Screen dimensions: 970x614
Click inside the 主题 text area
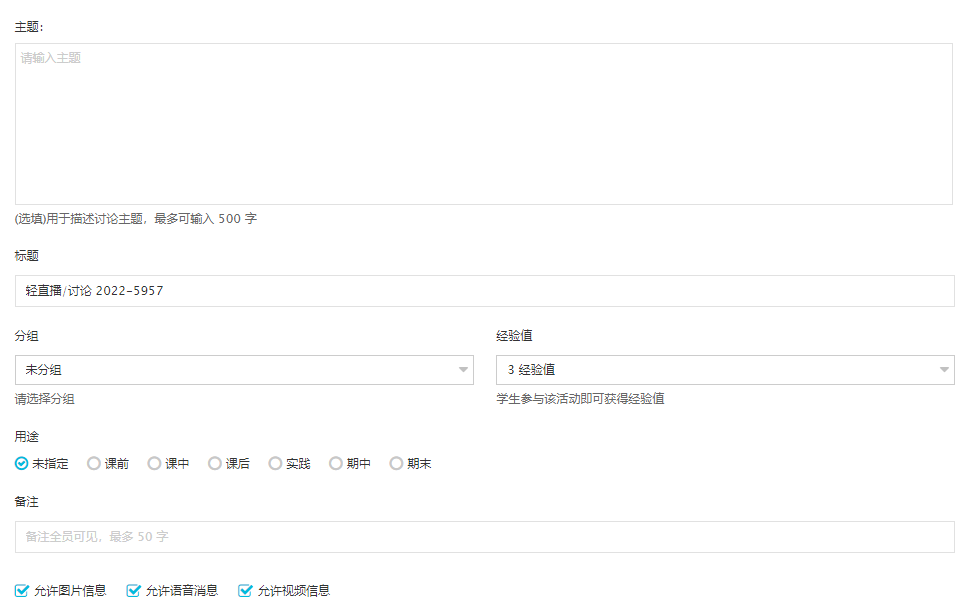pos(484,124)
